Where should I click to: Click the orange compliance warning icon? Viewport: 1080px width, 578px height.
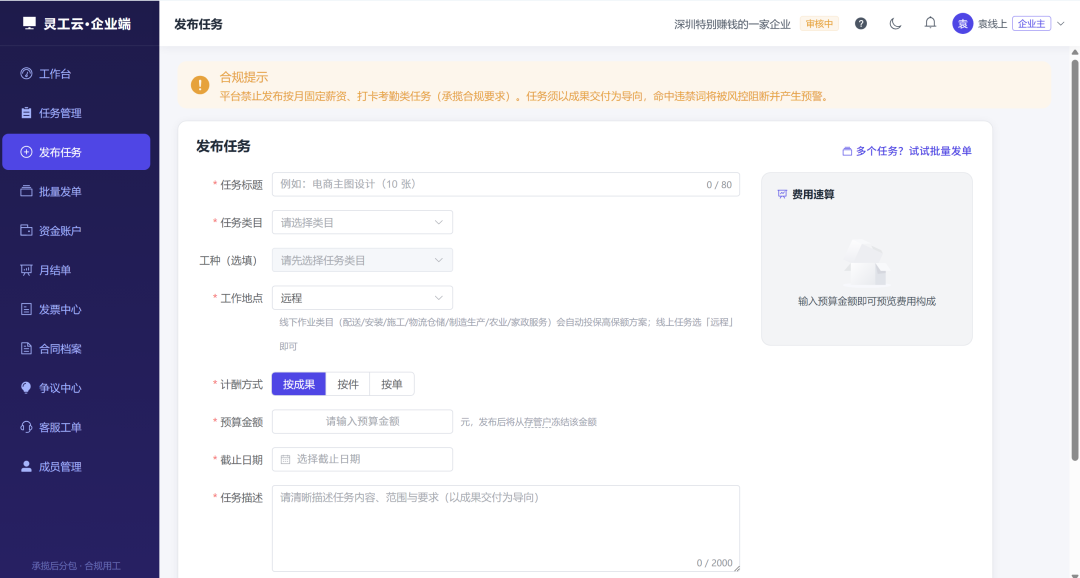point(200,85)
